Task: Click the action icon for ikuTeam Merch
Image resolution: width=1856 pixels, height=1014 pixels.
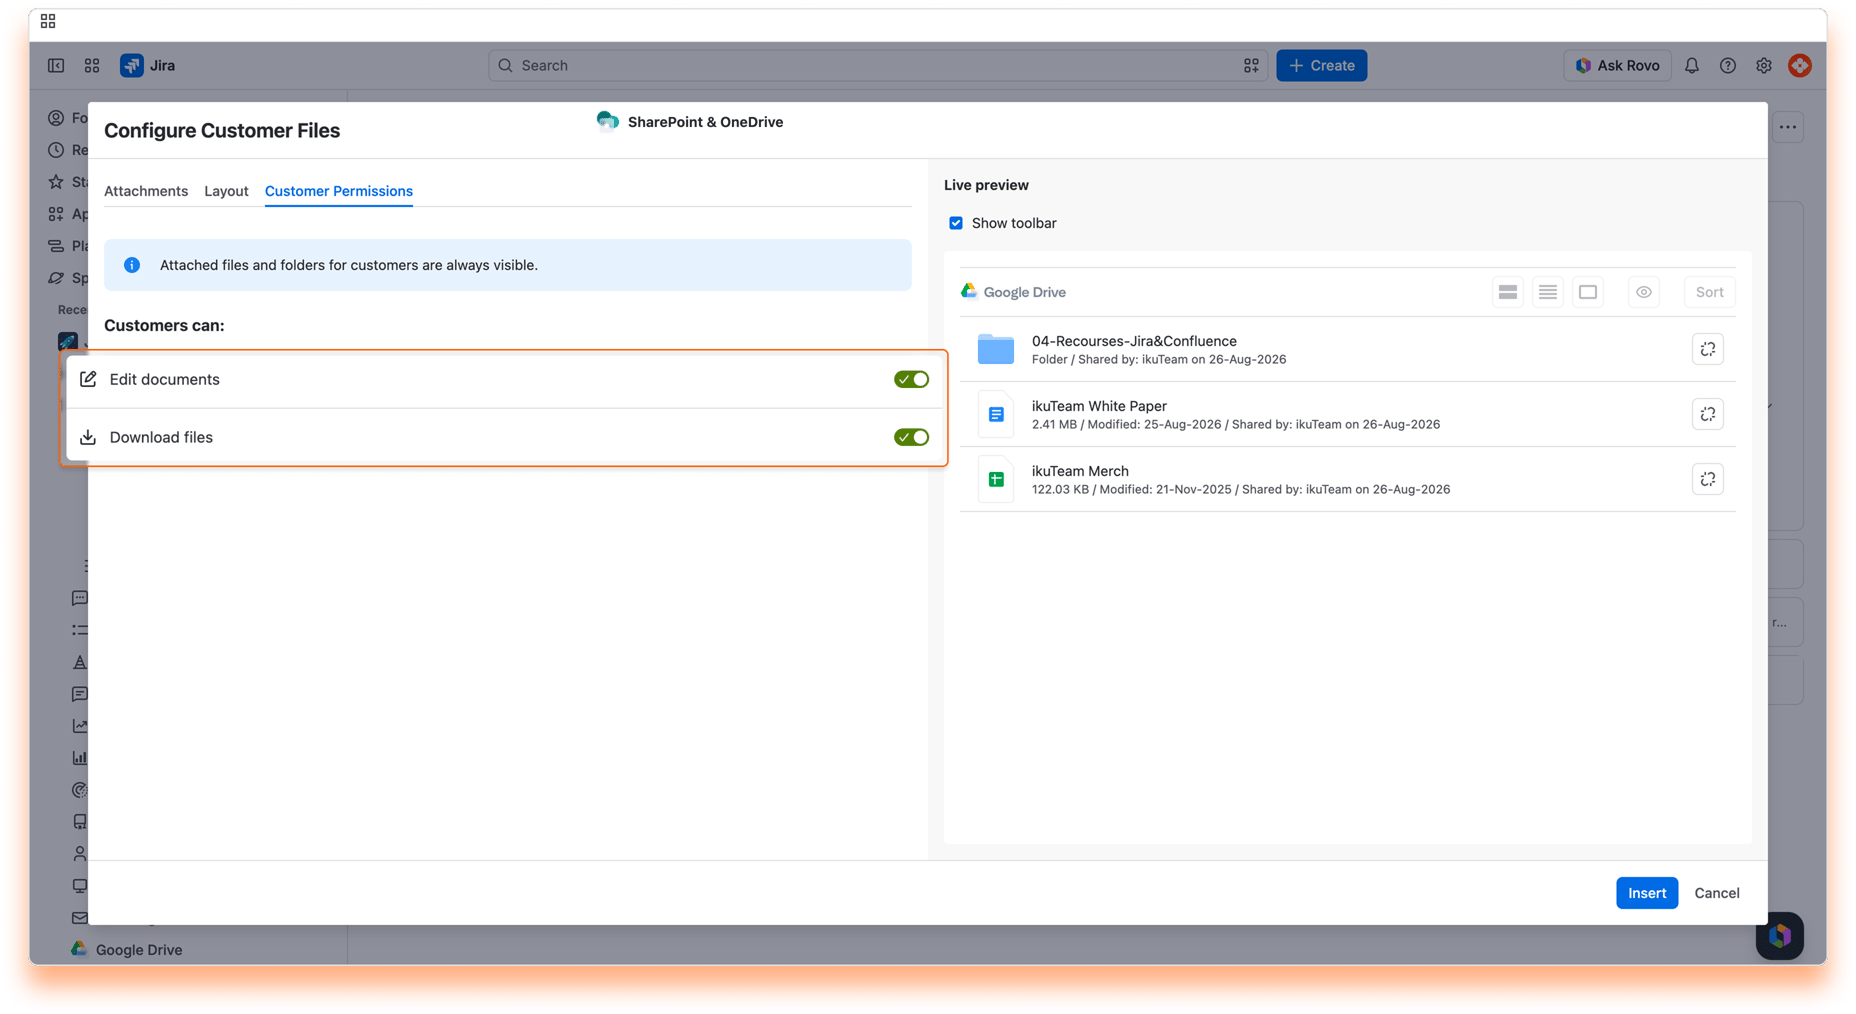Action: [x=1707, y=479]
